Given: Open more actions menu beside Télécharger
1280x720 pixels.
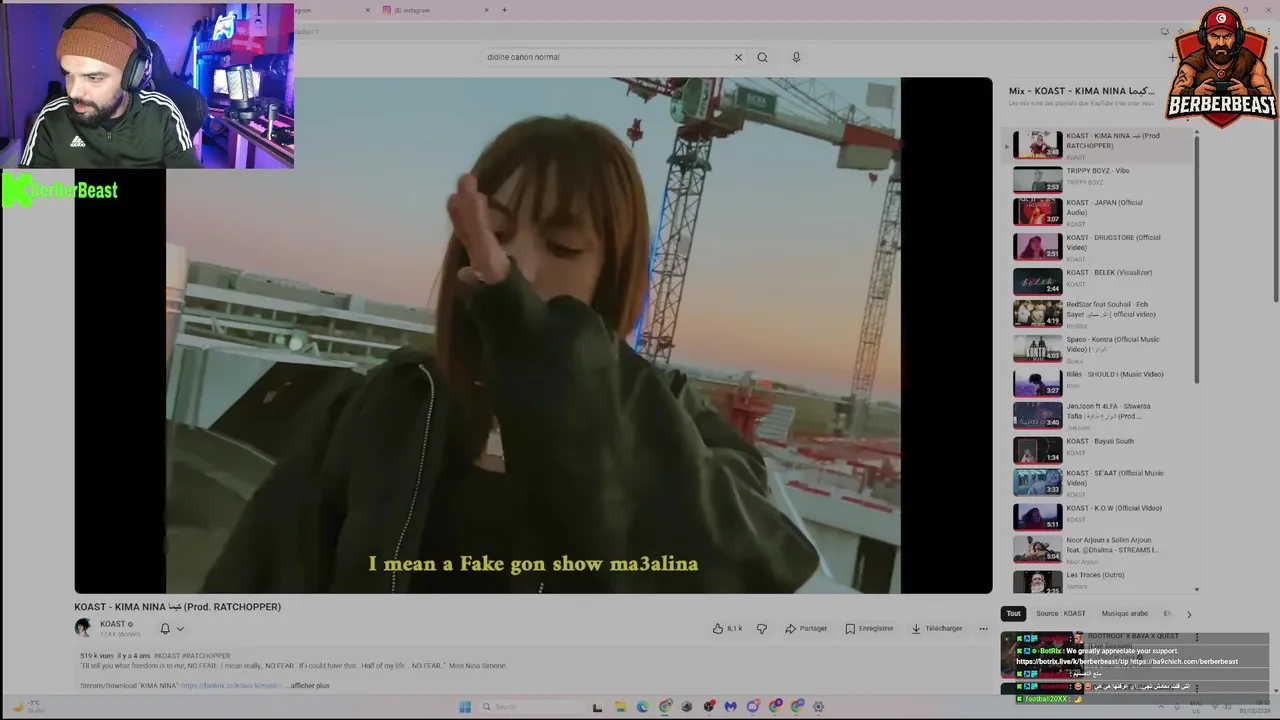Looking at the screenshot, I should click(x=983, y=628).
